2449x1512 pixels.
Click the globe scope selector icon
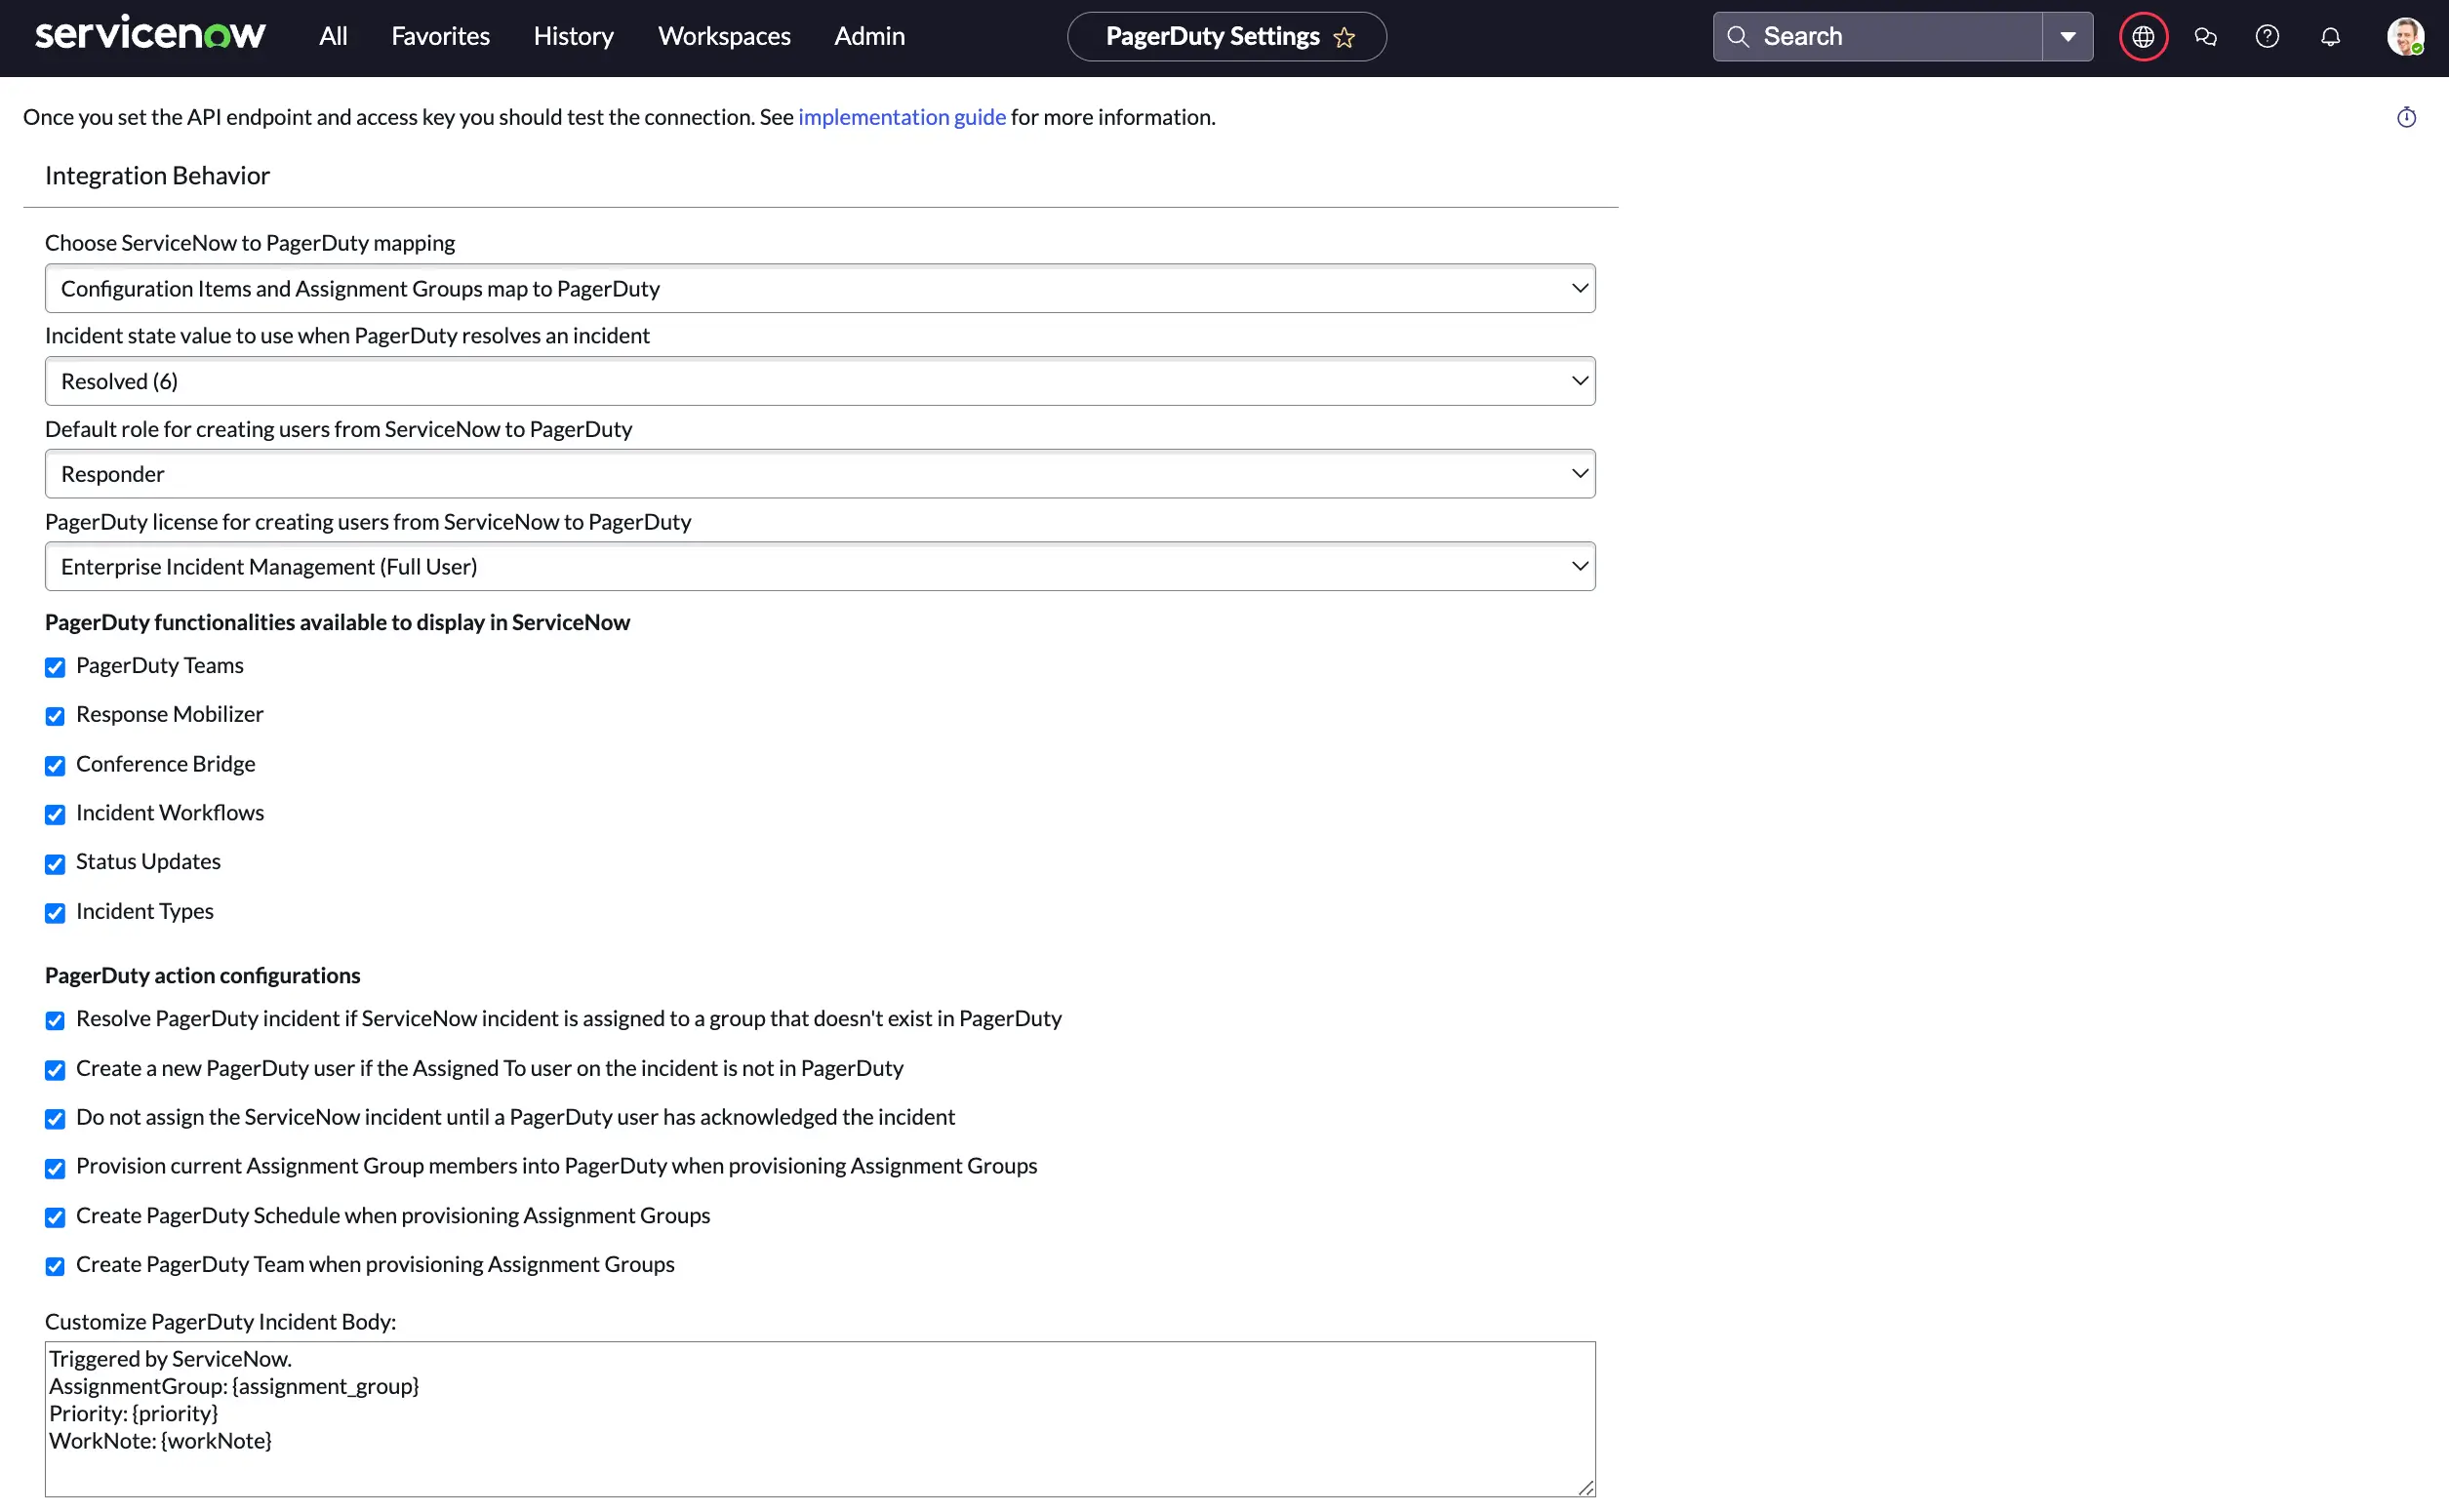click(x=2142, y=37)
